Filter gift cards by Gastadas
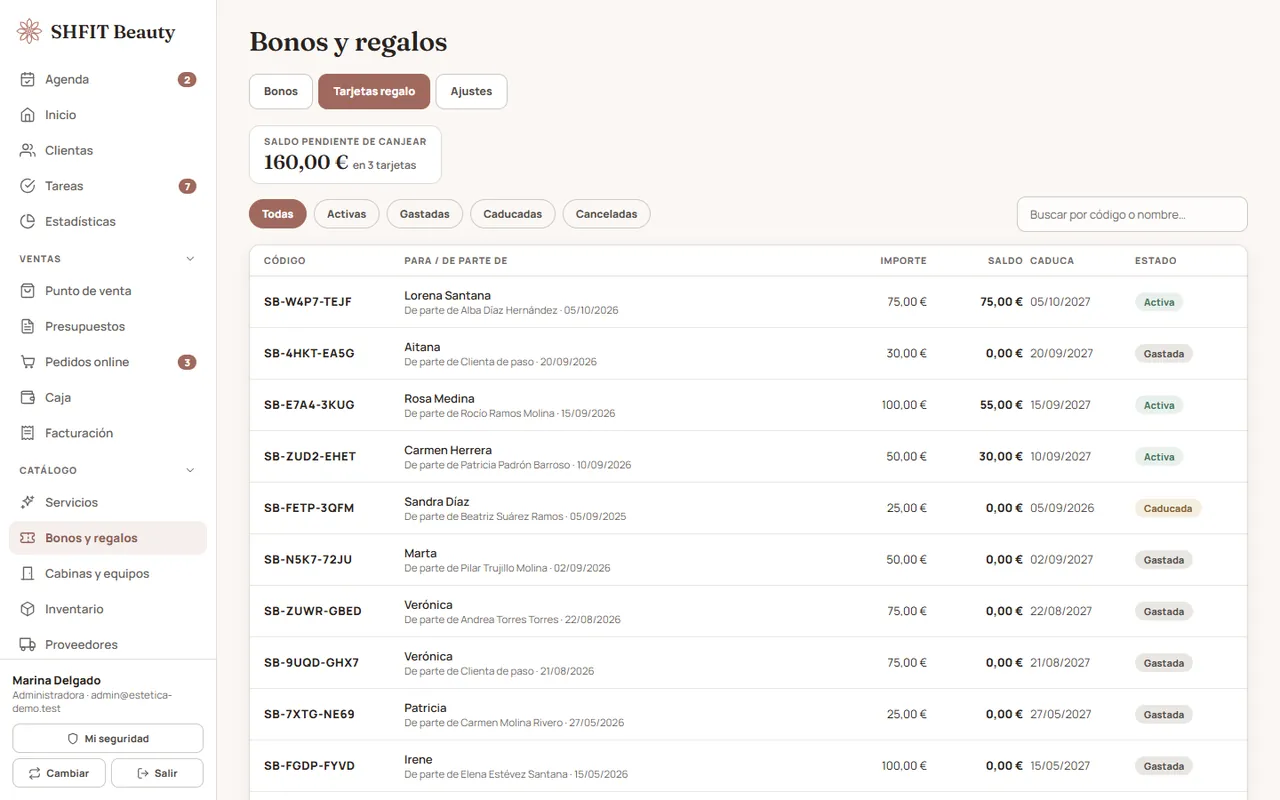Viewport: 1280px width, 800px height. (425, 214)
